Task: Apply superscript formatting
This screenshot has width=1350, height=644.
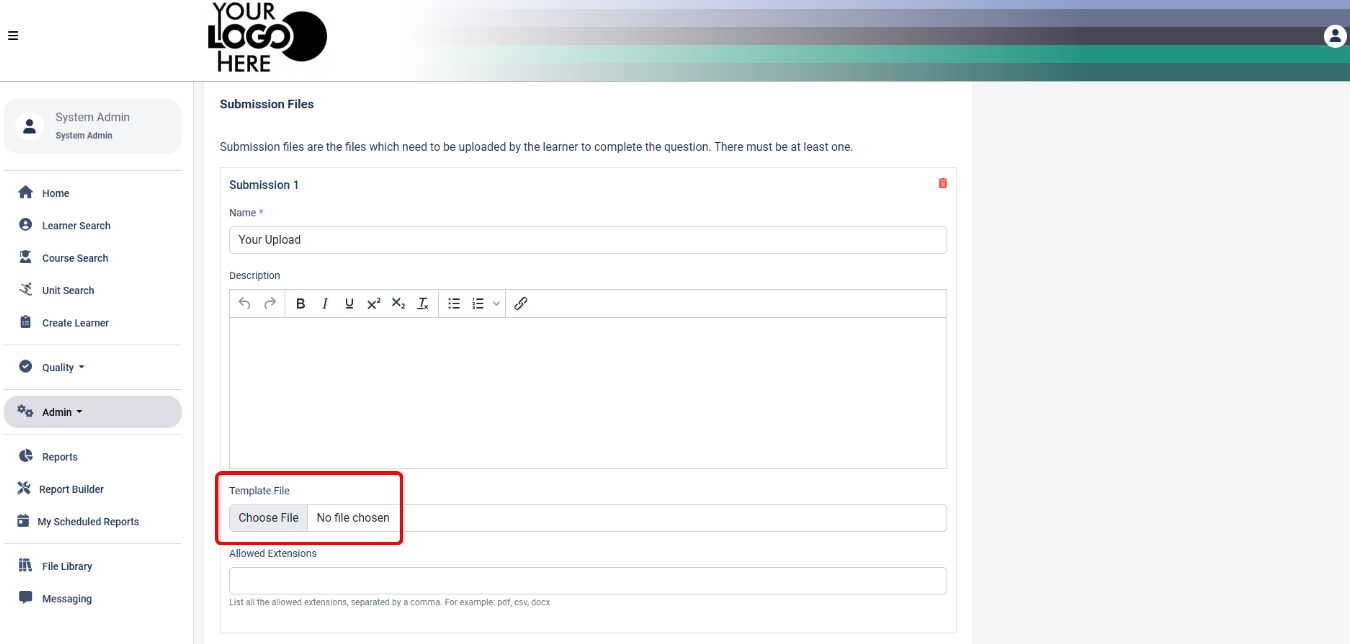Action: tap(373, 304)
